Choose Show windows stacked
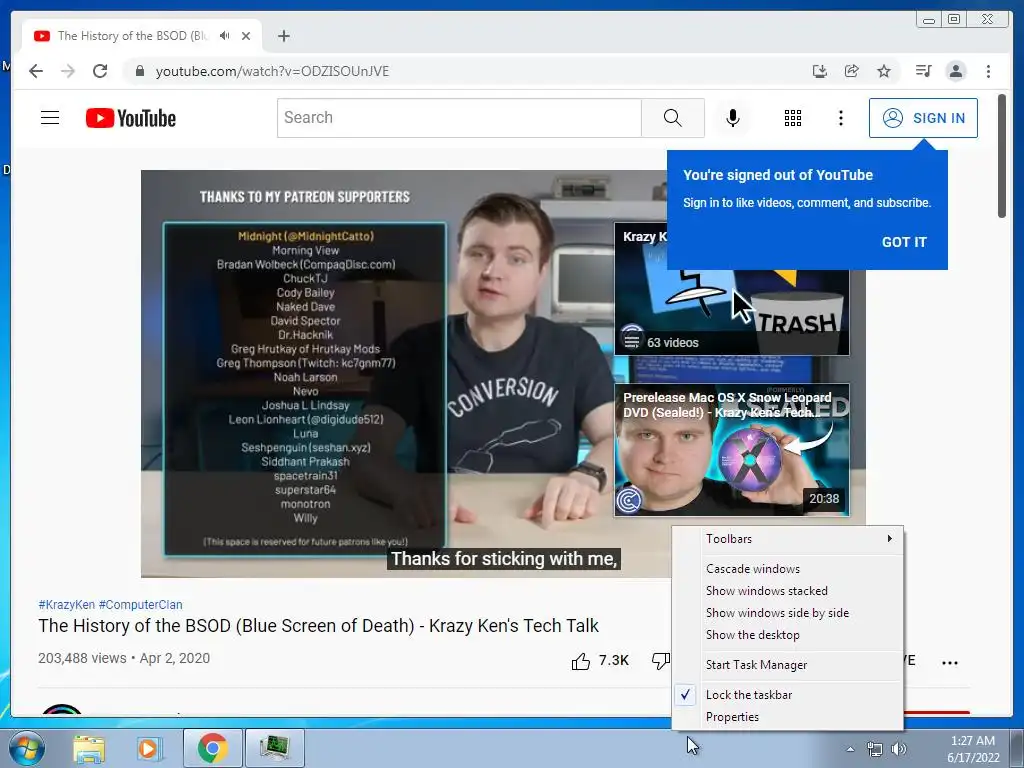1024x768 pixels. click(x=788, y=591)
